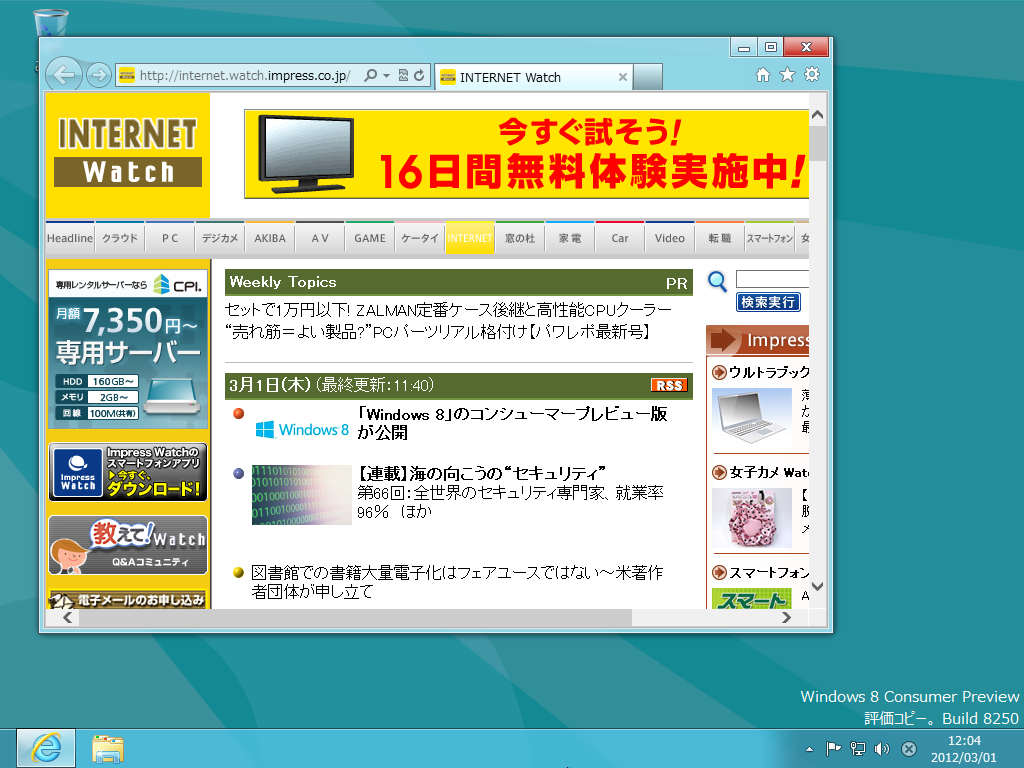Image resolution: width=1024 pixels, height=768 pixels.
Task: Open the 家電 navigation tab
Action: coord(569,238)
